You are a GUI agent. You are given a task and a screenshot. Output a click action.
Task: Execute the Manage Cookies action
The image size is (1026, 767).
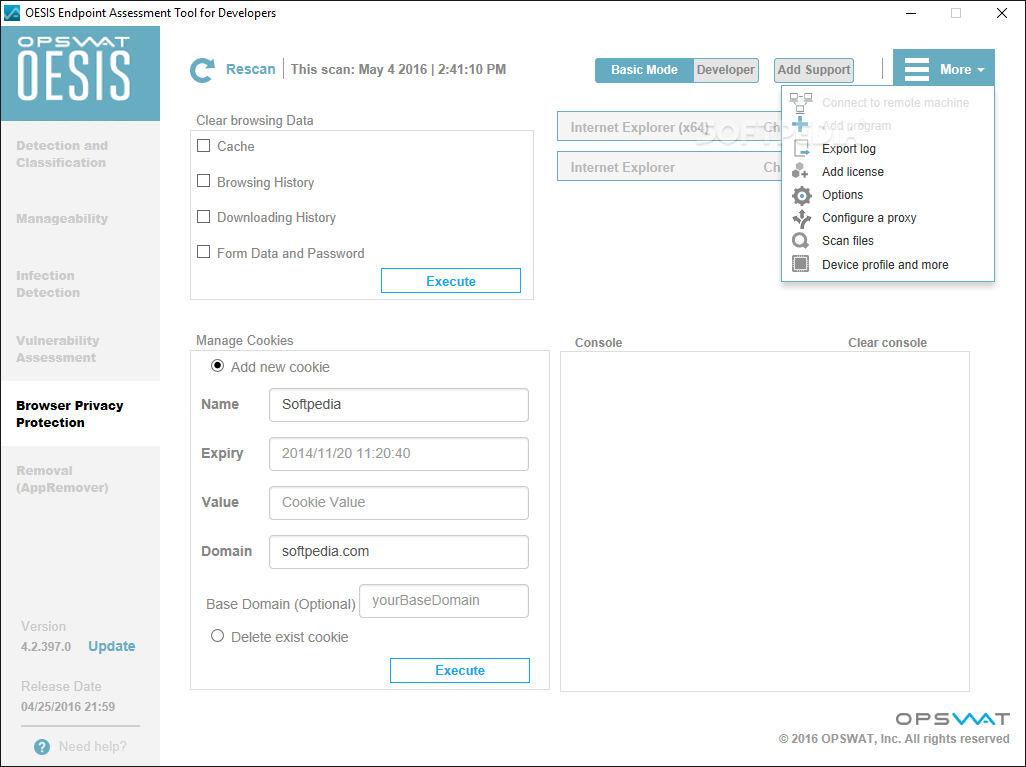point(460,670)
